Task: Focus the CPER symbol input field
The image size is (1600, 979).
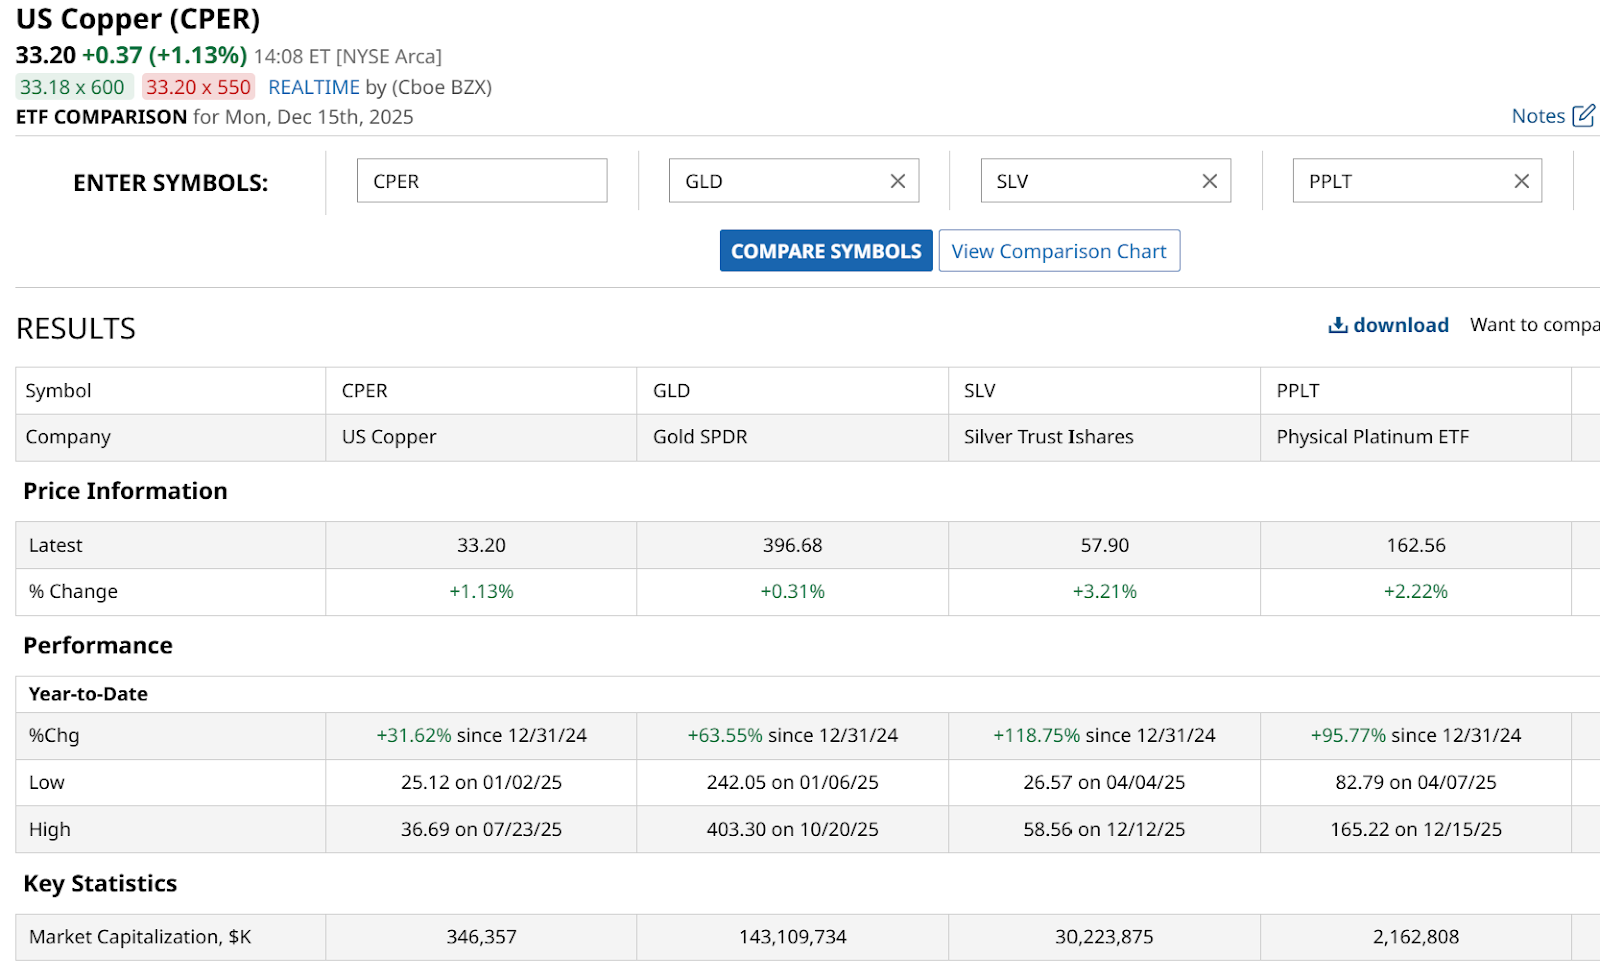Action: pyautogui.click(x=481, y=181)
